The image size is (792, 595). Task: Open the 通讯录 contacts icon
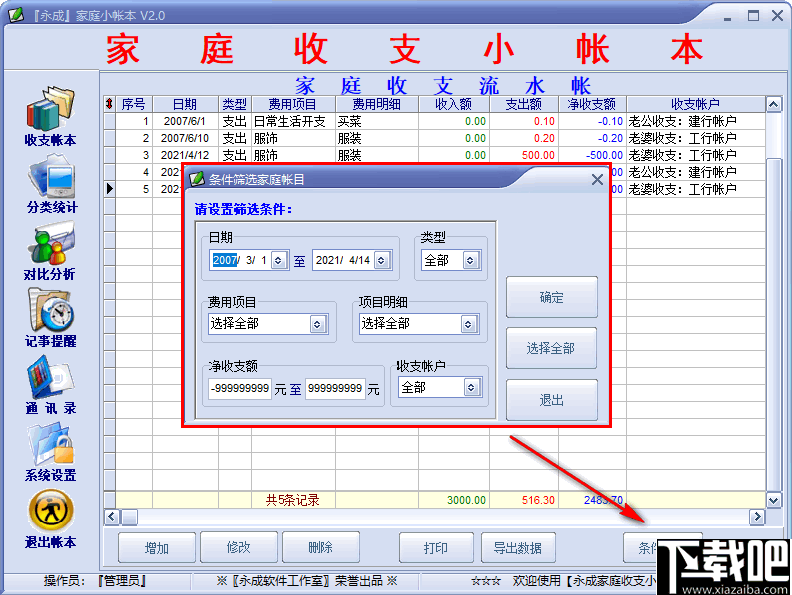pos(51,377)
